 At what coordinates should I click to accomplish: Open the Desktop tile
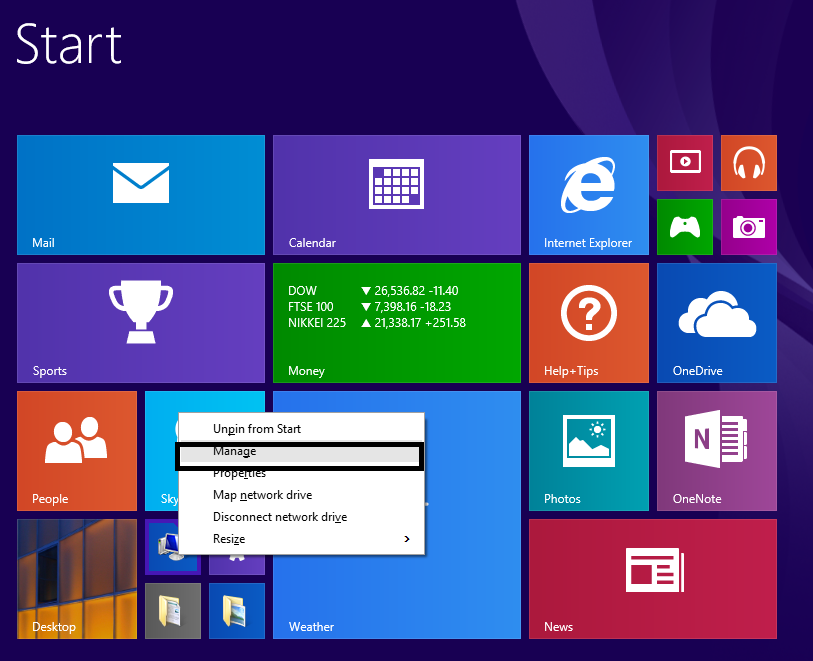point(77,579)
